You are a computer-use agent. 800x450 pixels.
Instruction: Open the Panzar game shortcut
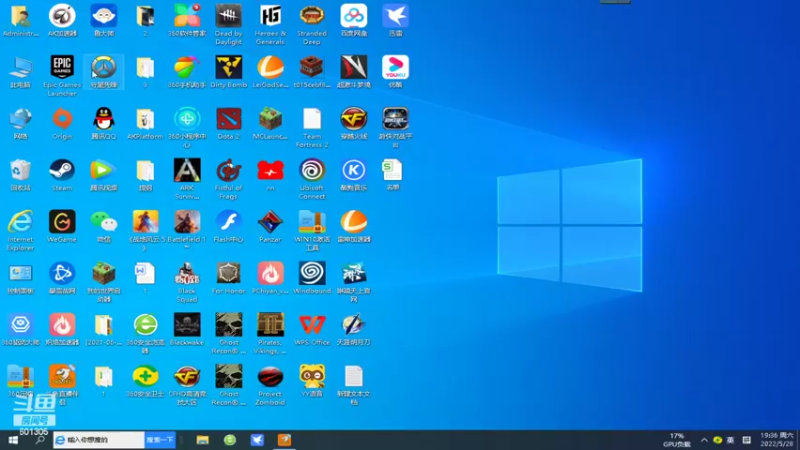(270, 226)
